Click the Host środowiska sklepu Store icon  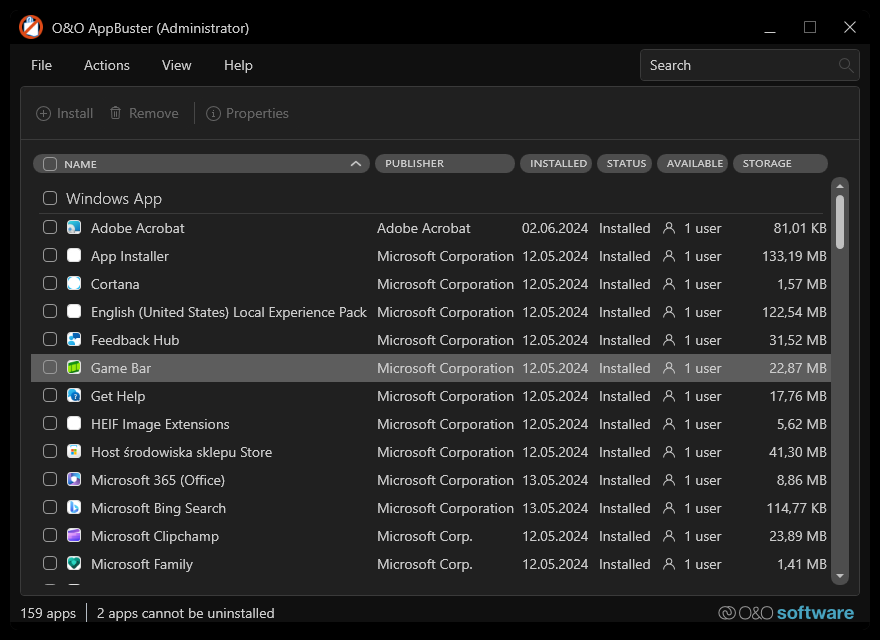pos(74,451)
